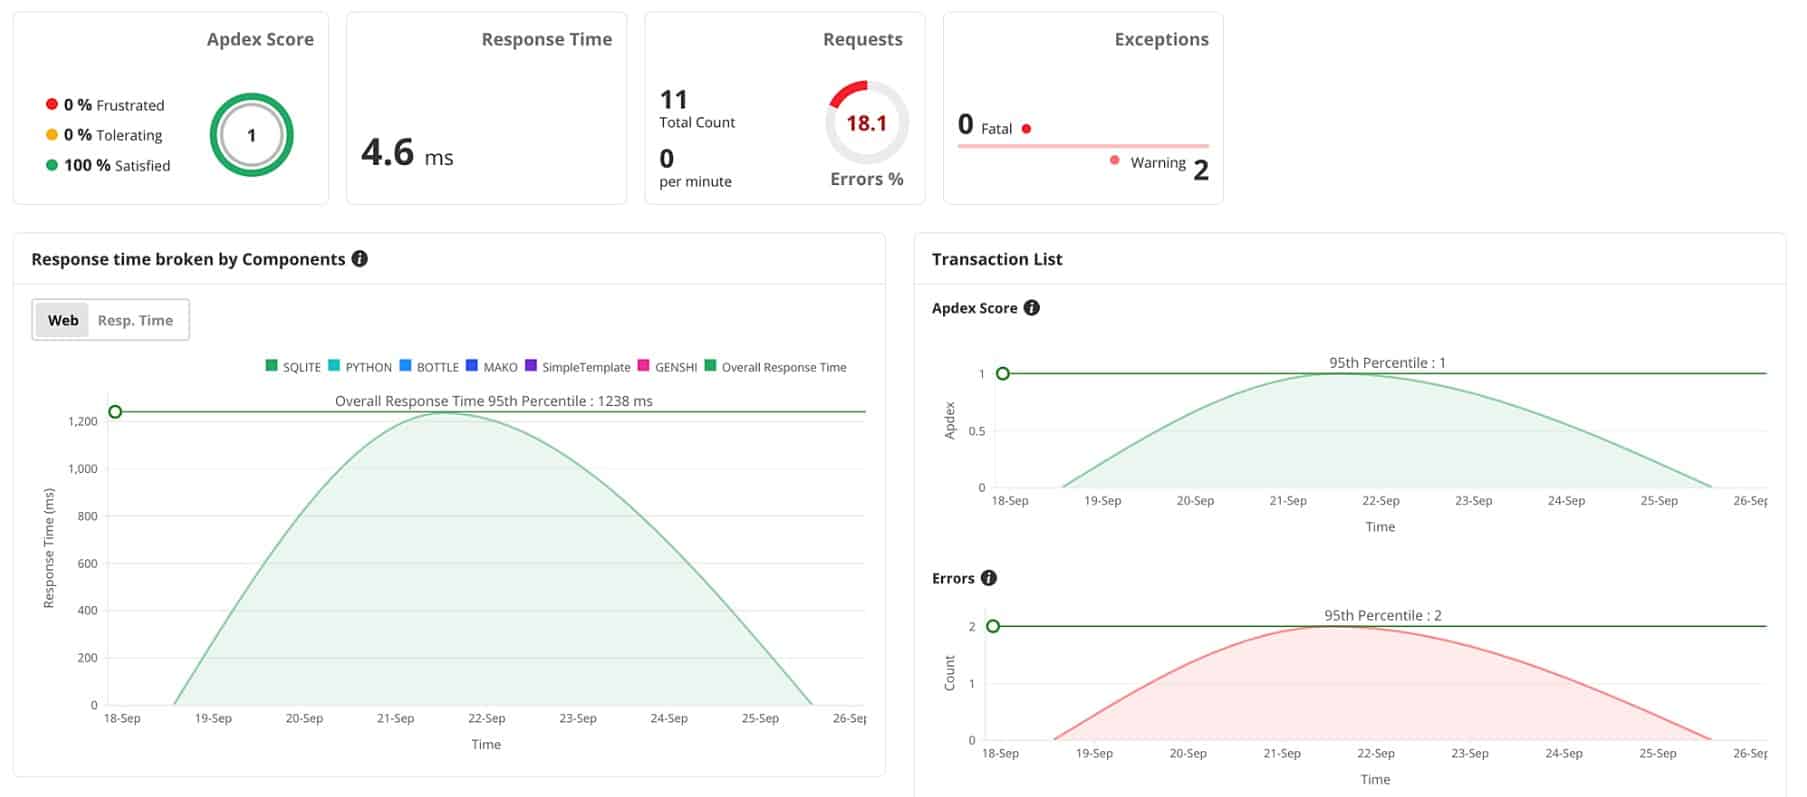Switch to the Resp. Time tab
The height and width of the screenshot is (797, 1807).
[x=135, y=320]
